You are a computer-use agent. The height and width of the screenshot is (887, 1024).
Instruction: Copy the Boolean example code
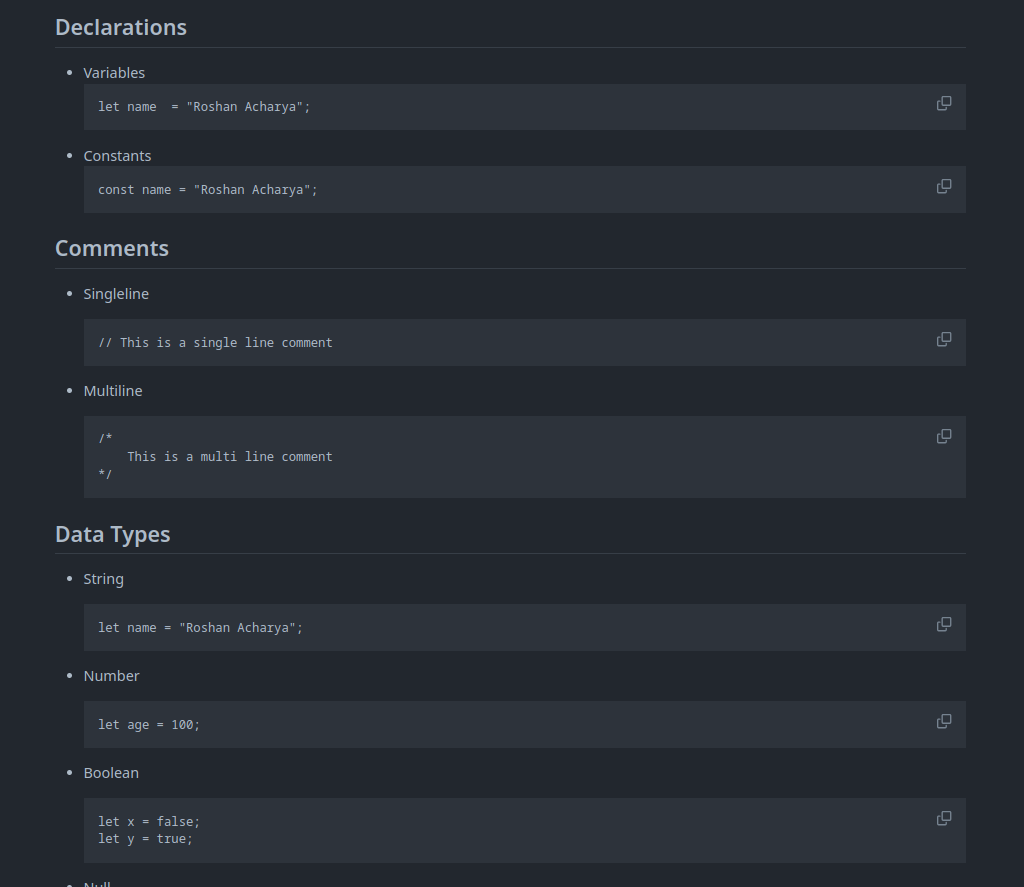(x=943, y=818)
